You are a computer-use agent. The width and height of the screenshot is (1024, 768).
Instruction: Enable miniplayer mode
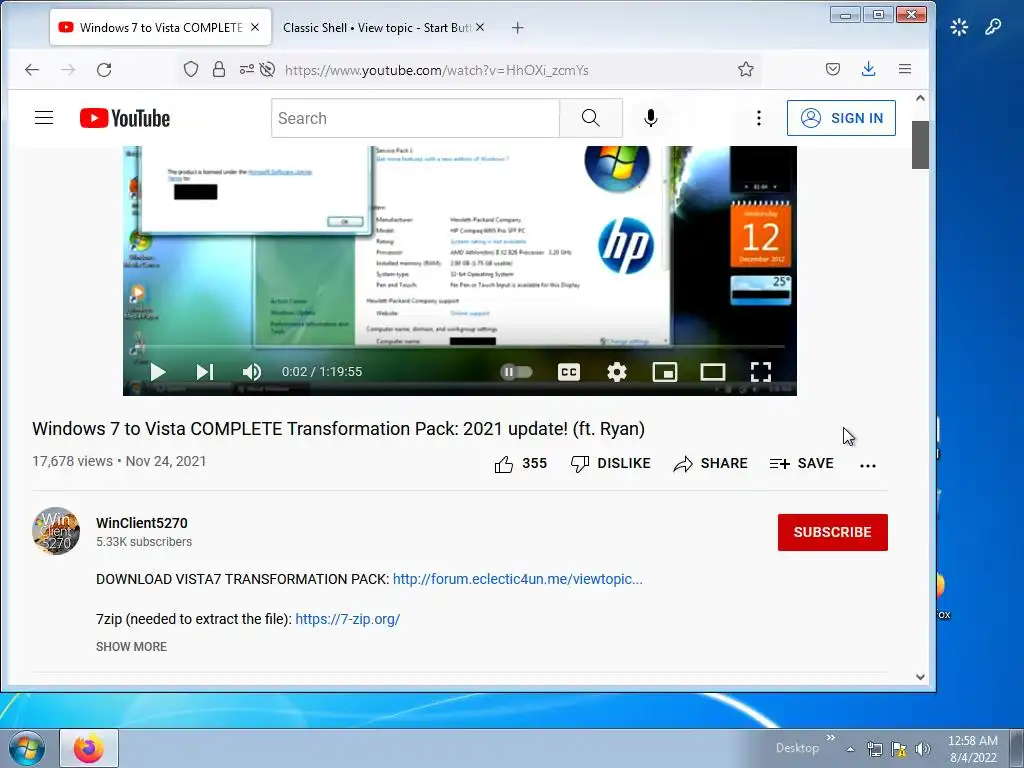tap(665, 372)
